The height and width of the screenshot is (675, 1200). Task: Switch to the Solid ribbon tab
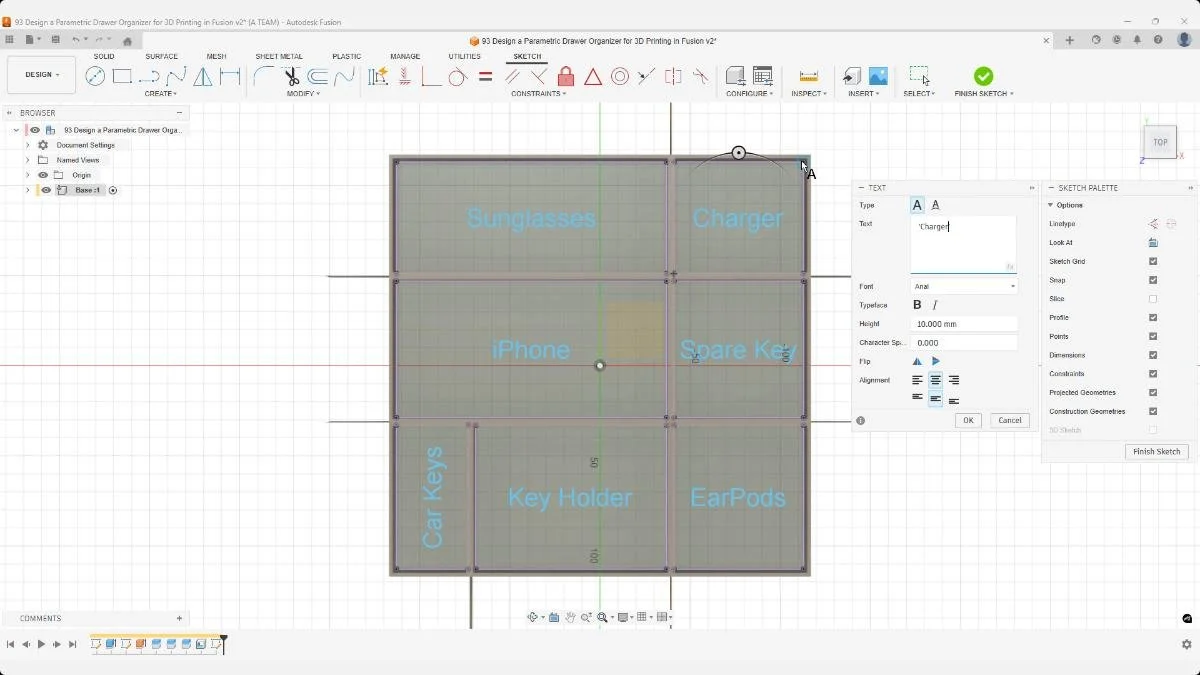click(104, 56)
